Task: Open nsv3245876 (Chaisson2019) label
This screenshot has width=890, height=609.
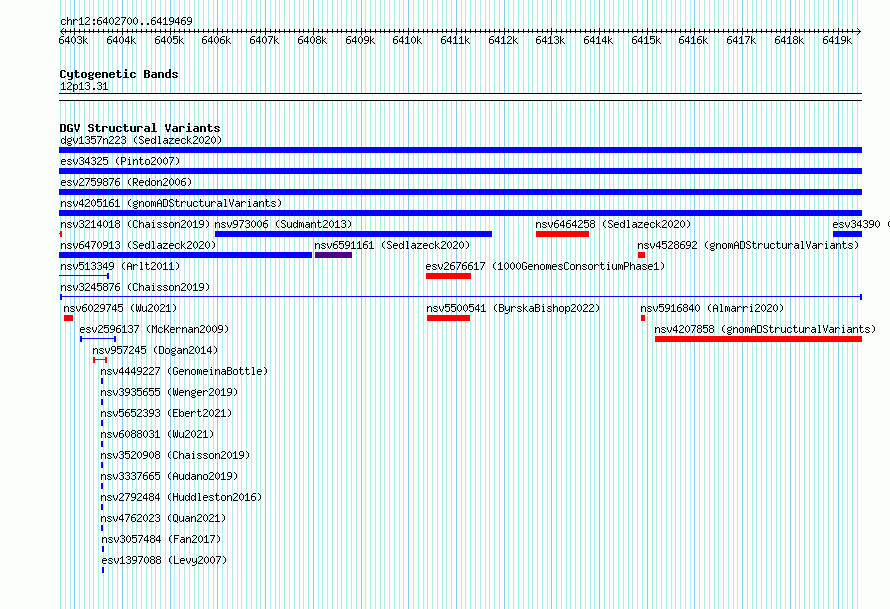Action: pos(135,287)
